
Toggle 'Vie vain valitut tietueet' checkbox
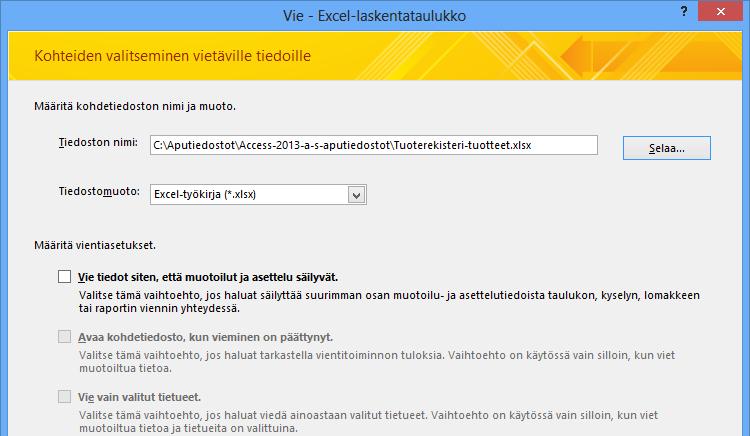65,396
